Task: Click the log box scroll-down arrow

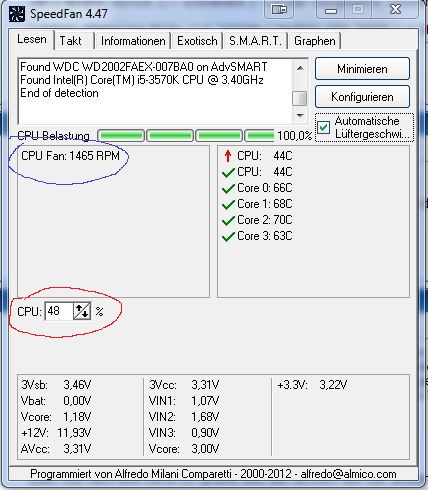Action: click(x=300, y=115)
